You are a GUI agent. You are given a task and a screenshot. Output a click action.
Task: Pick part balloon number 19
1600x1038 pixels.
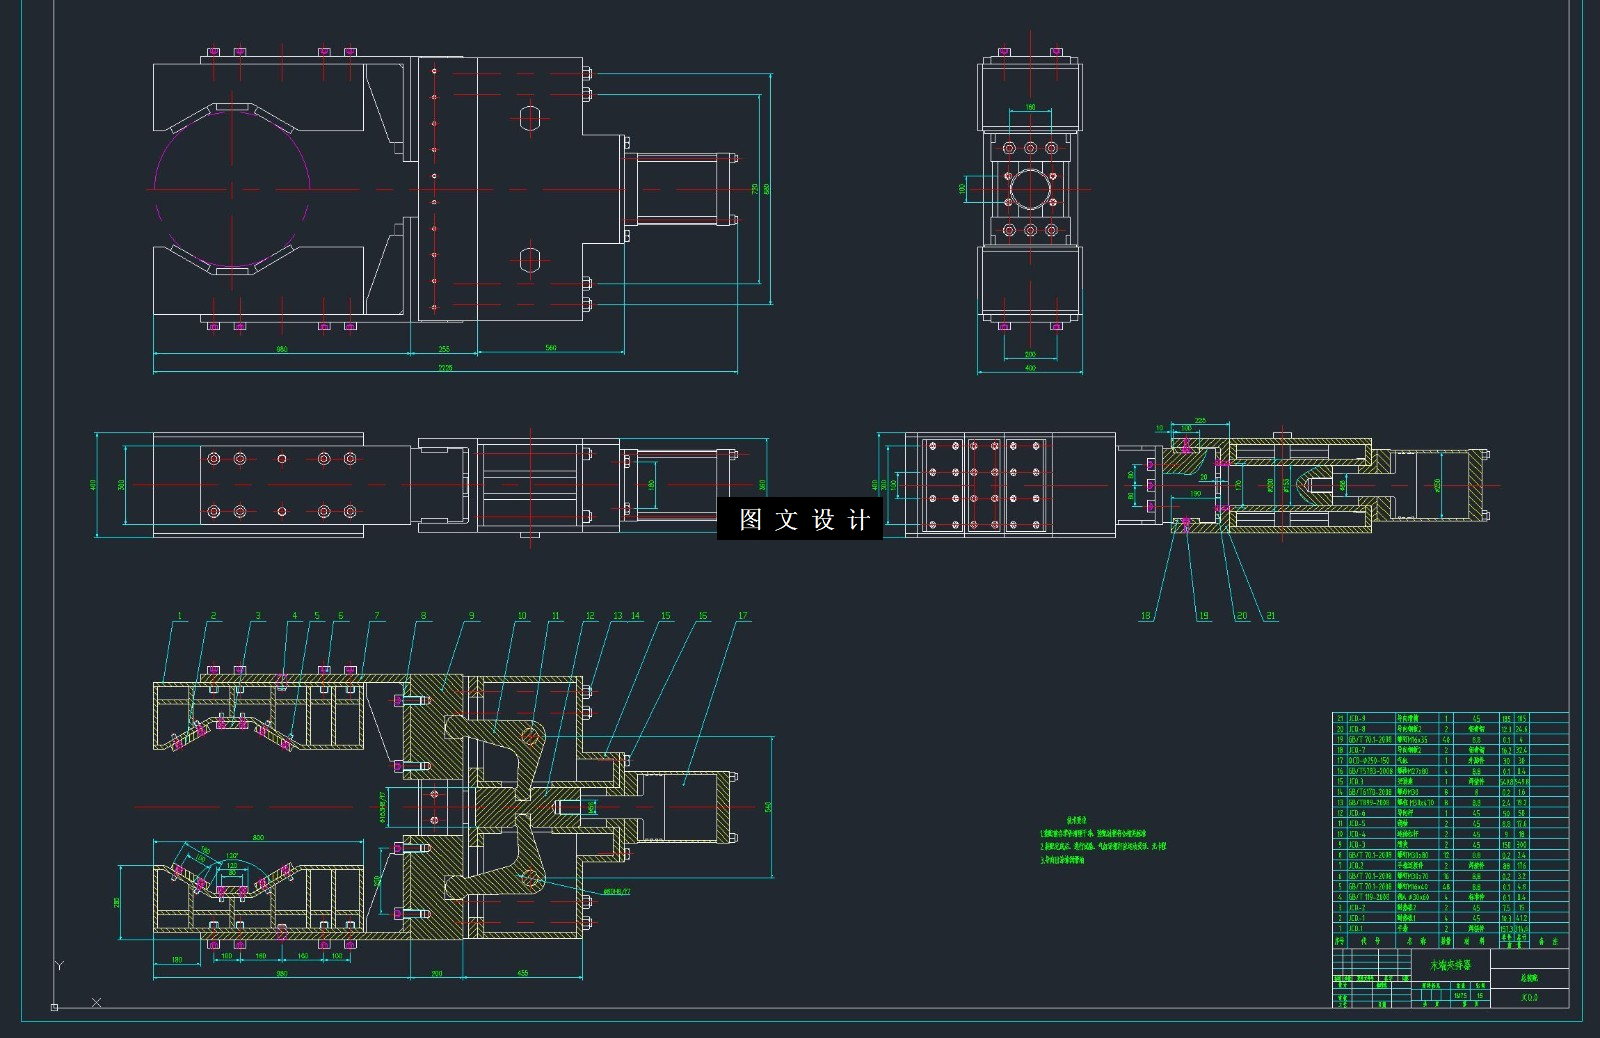[x=1204, y=616]
